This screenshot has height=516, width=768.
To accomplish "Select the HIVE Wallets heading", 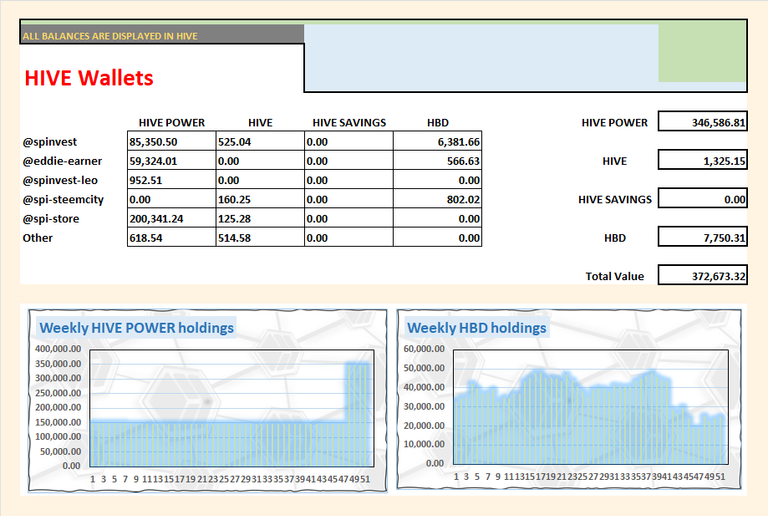I will [89, 77].
